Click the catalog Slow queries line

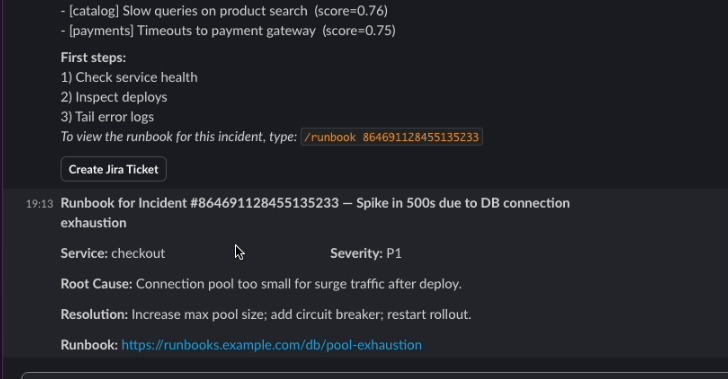click(224, 11)
